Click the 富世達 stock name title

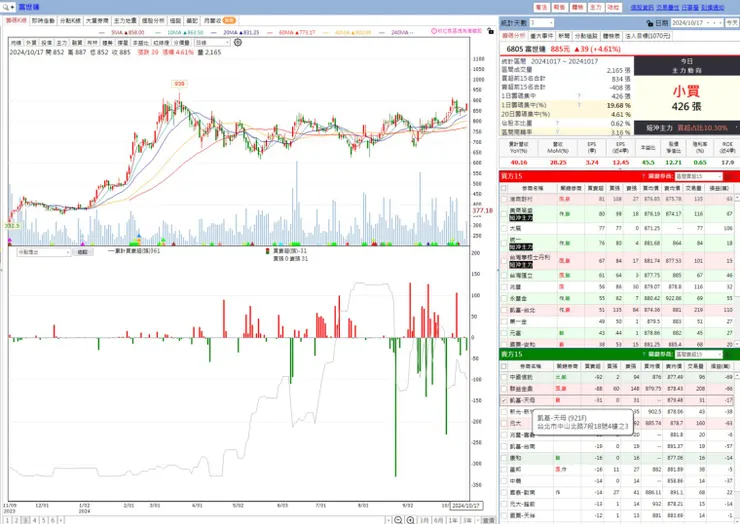pos(29,7)
